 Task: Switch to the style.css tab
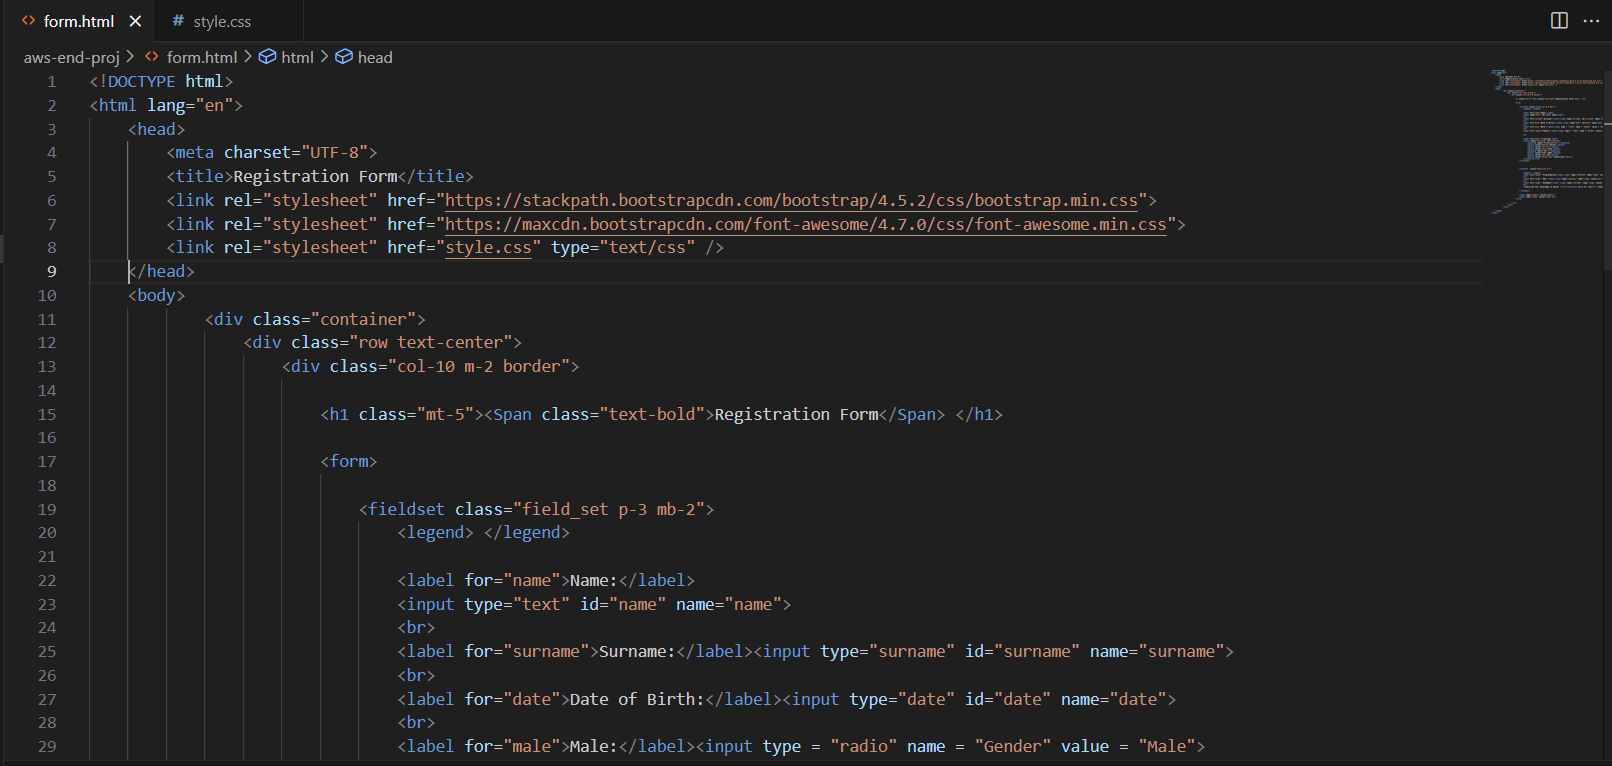222,21
